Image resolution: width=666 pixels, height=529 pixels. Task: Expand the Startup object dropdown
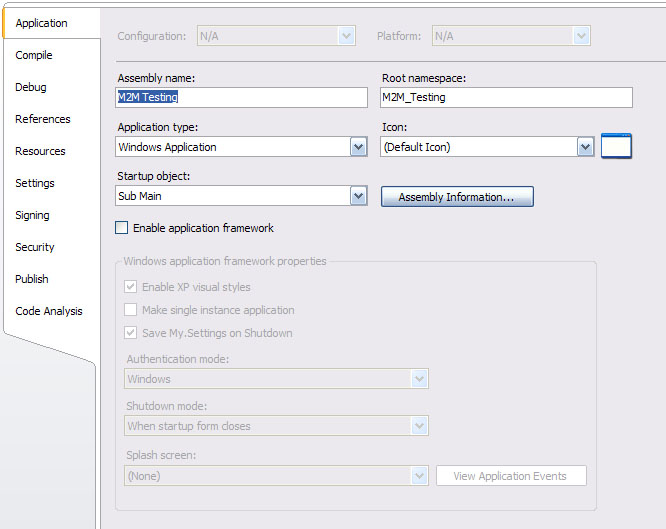[358, 197]
